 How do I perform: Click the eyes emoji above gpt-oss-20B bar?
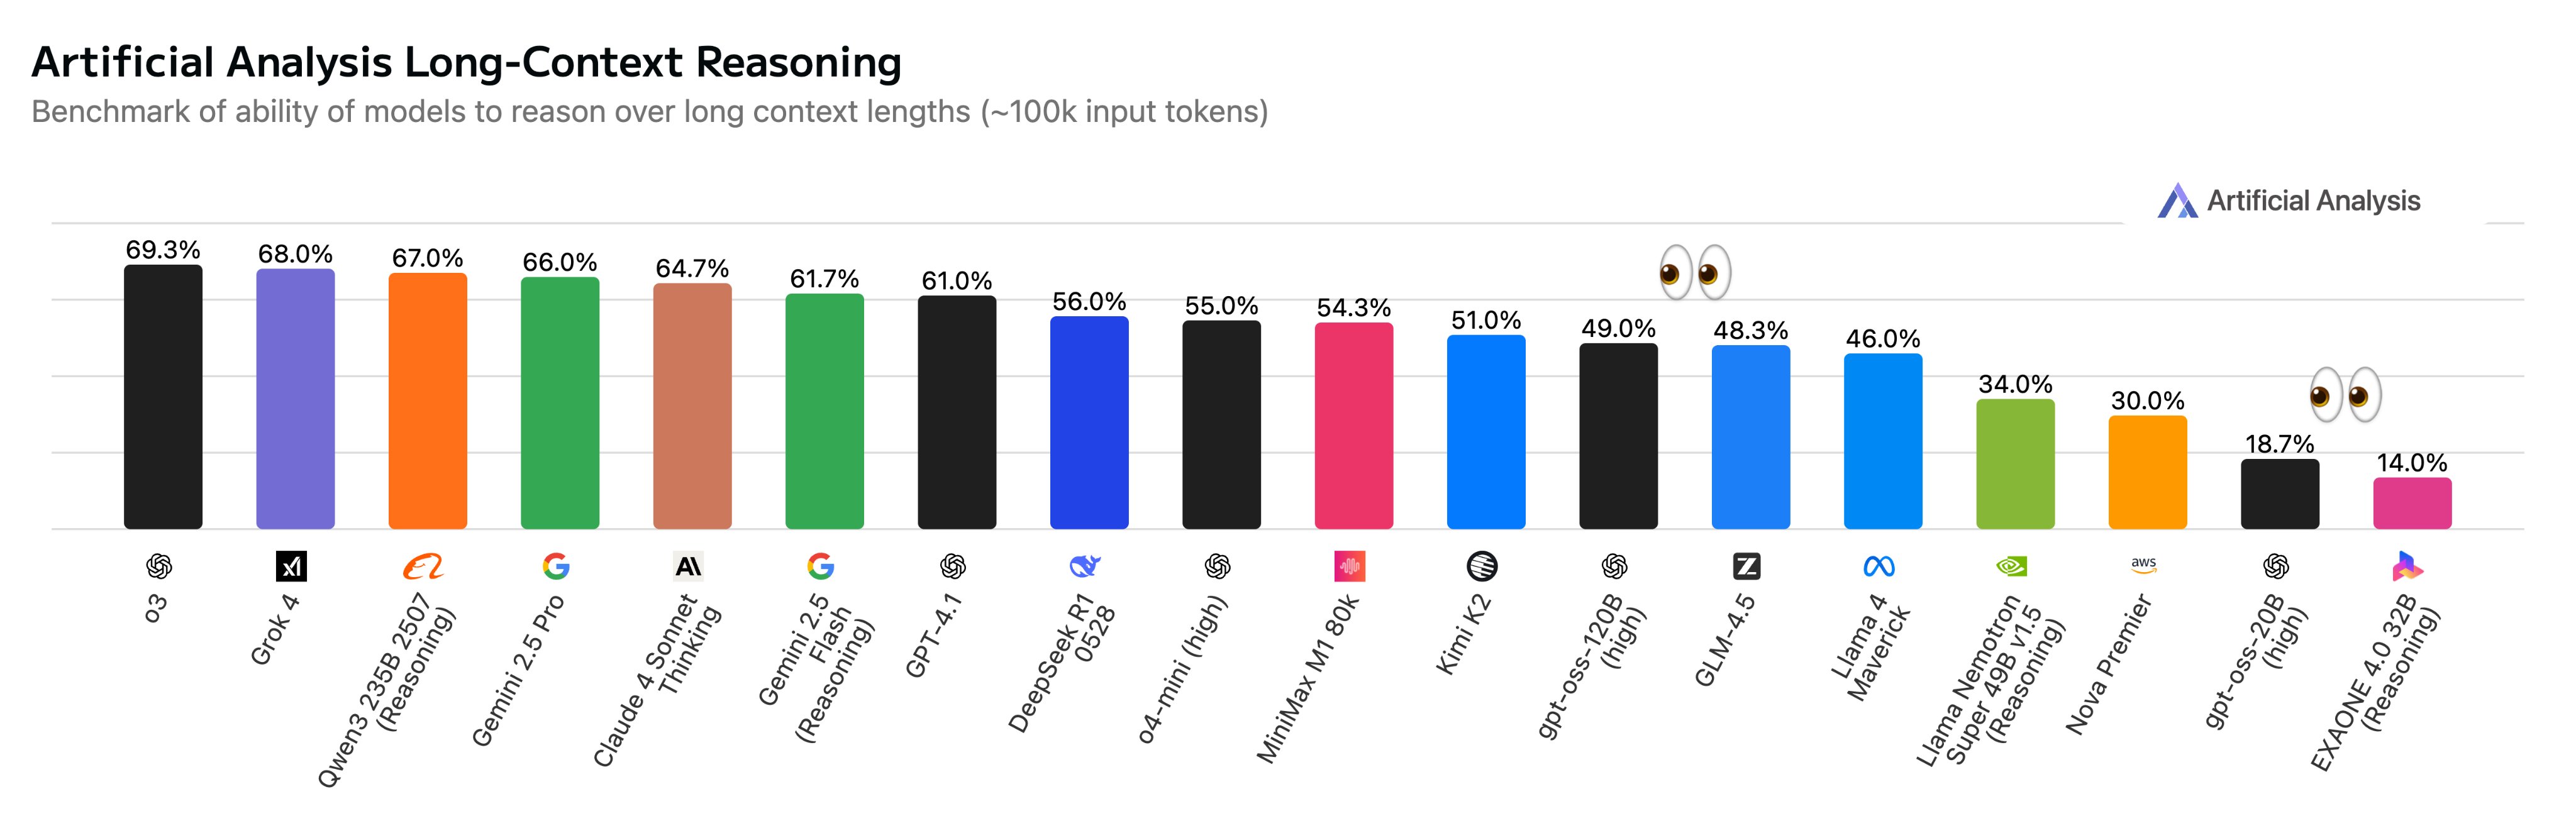2344,395
